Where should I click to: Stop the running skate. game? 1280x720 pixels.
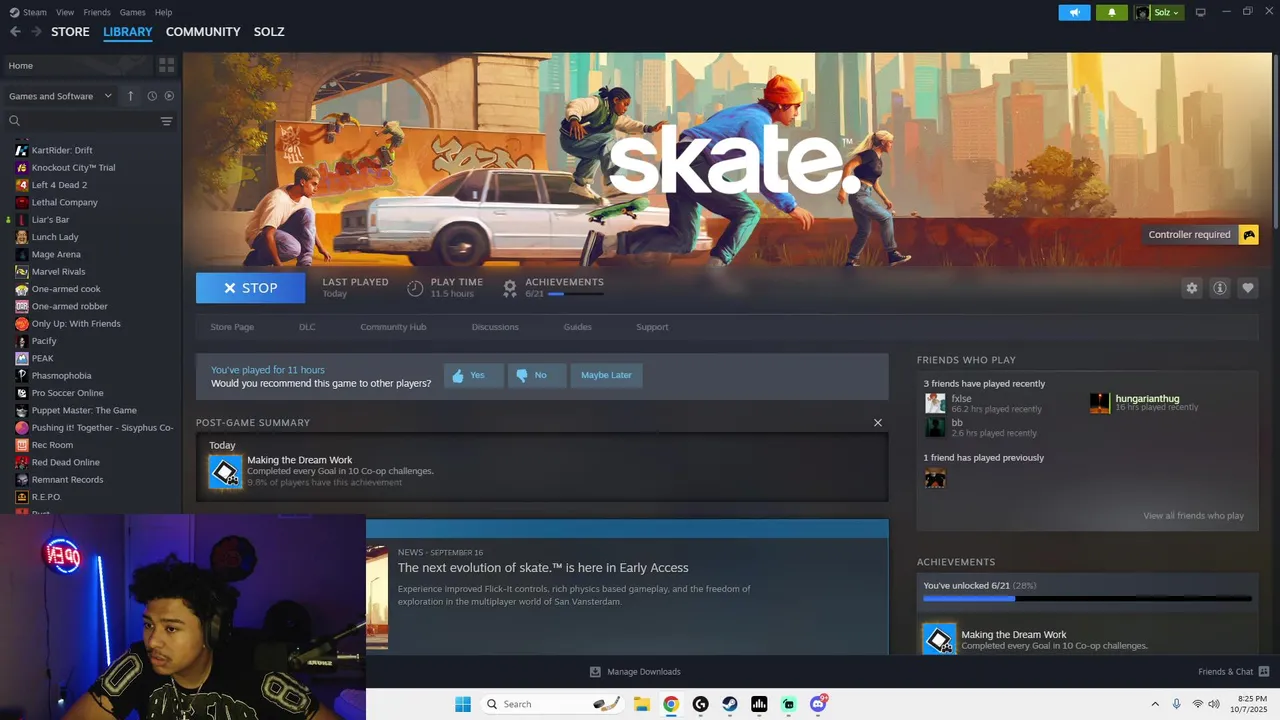[251, 288]
